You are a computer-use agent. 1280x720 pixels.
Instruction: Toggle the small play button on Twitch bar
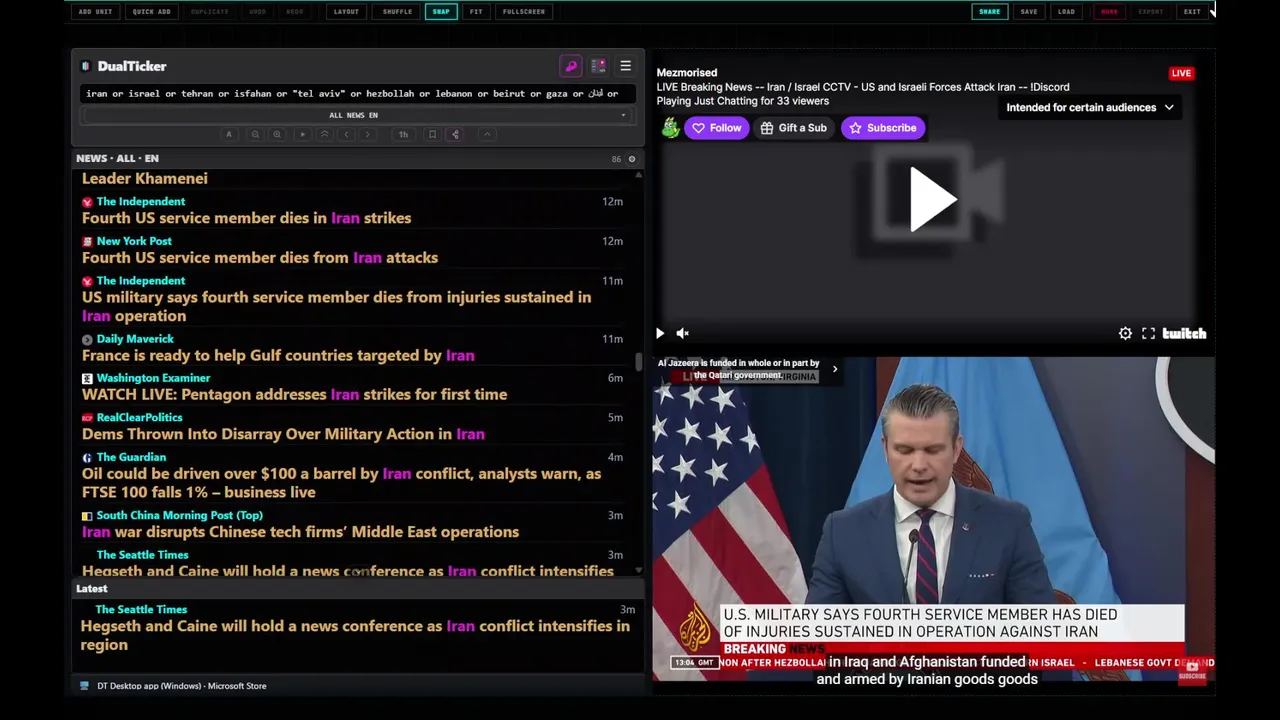pyautogui.click(x=660, y=334)
